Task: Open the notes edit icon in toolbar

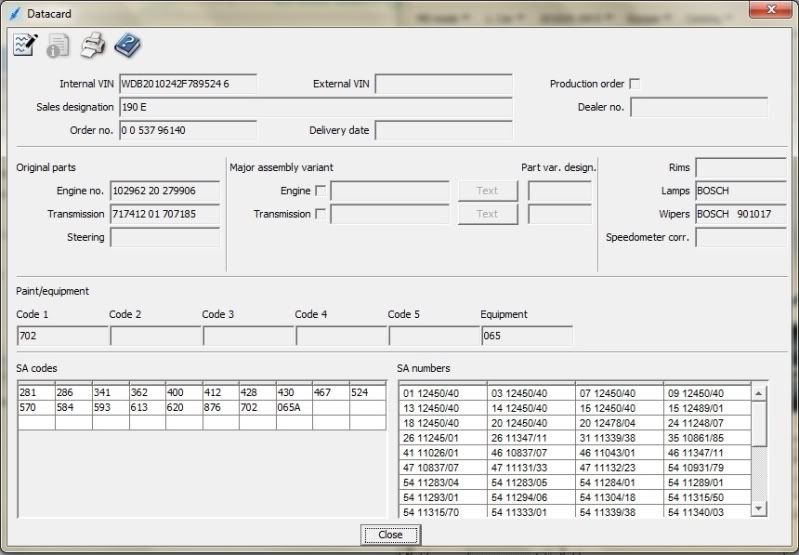Action: [x=25, y=46]
